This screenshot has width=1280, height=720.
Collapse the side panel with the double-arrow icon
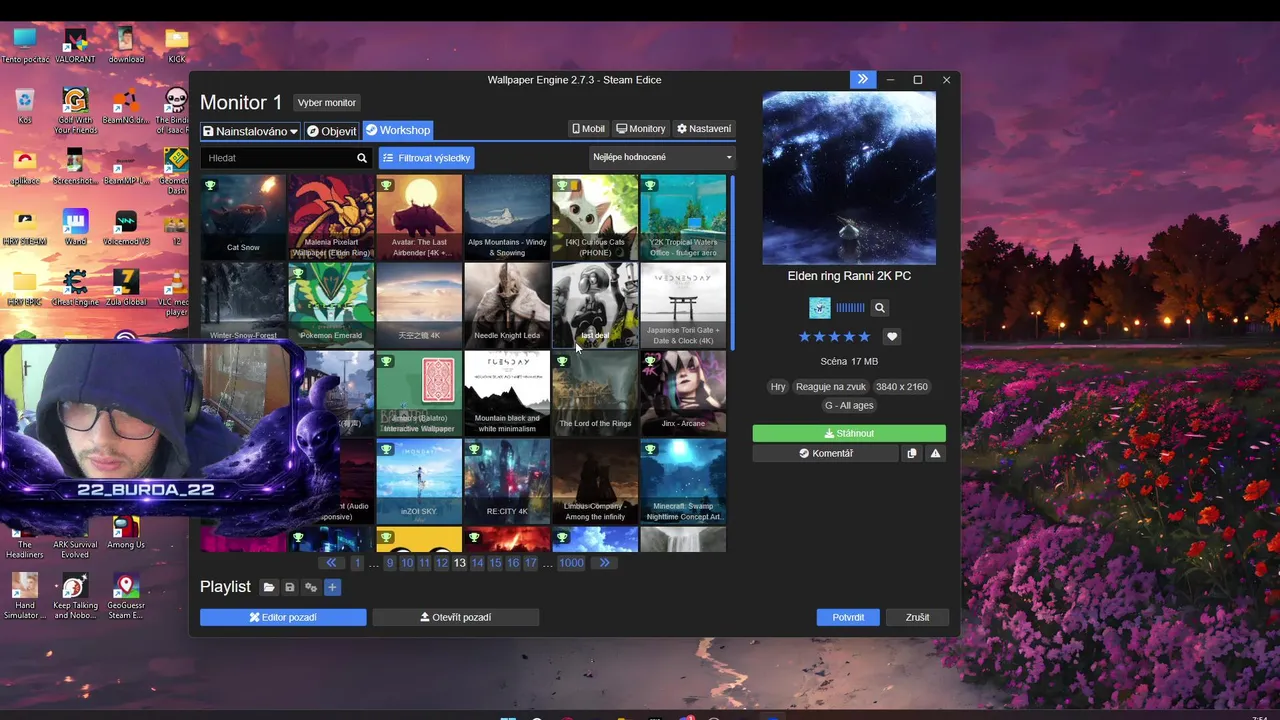[x=862, y=79]
